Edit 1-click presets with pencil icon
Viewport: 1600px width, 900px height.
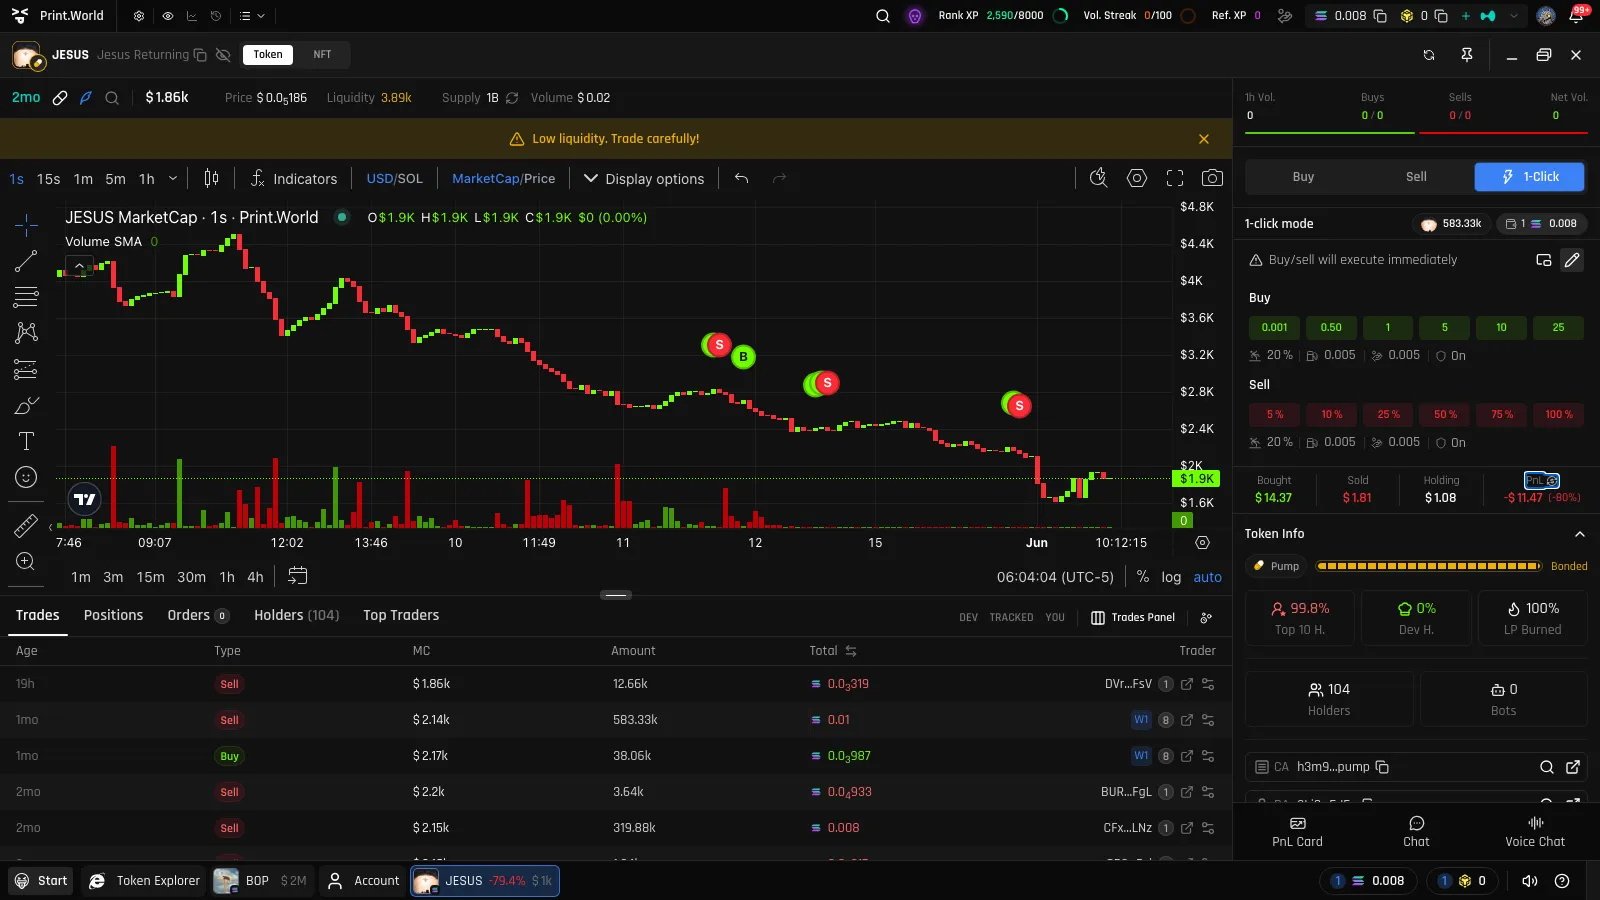point(1572,260)
